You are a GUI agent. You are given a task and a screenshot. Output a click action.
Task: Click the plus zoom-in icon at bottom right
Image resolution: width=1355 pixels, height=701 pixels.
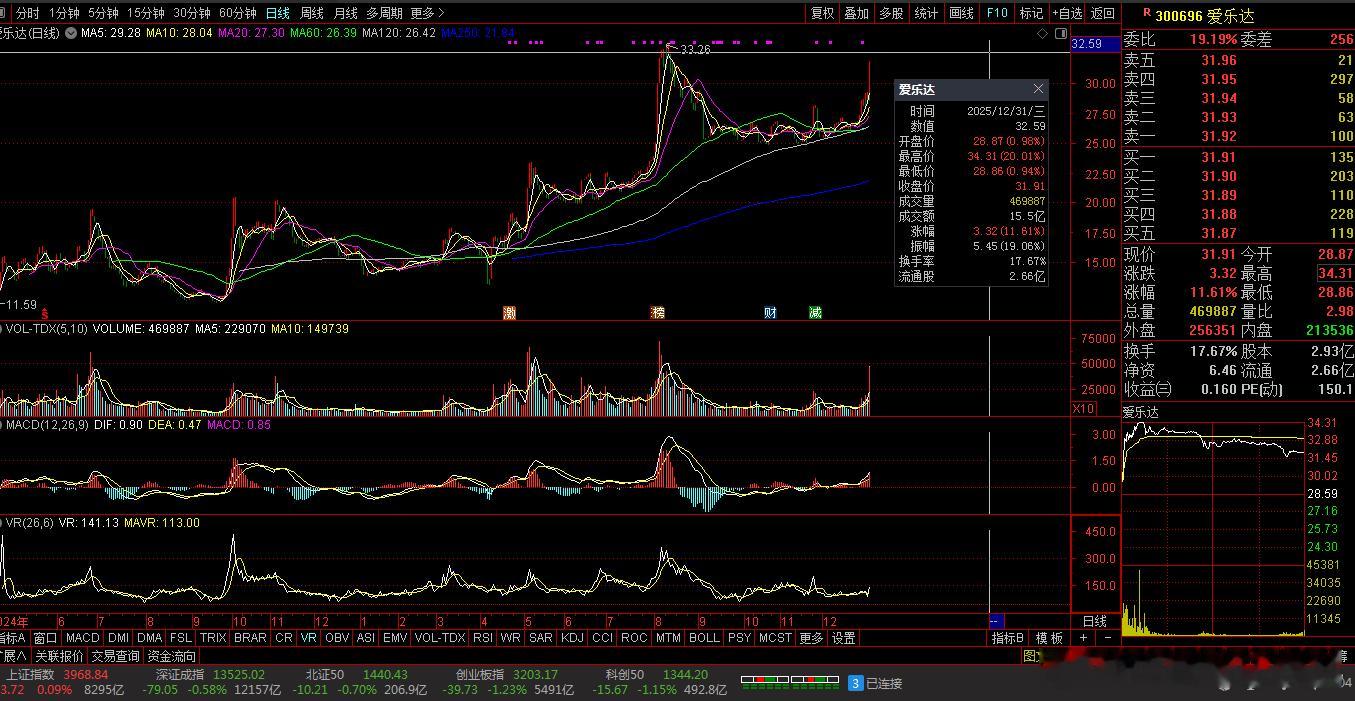coord(1083,638)
